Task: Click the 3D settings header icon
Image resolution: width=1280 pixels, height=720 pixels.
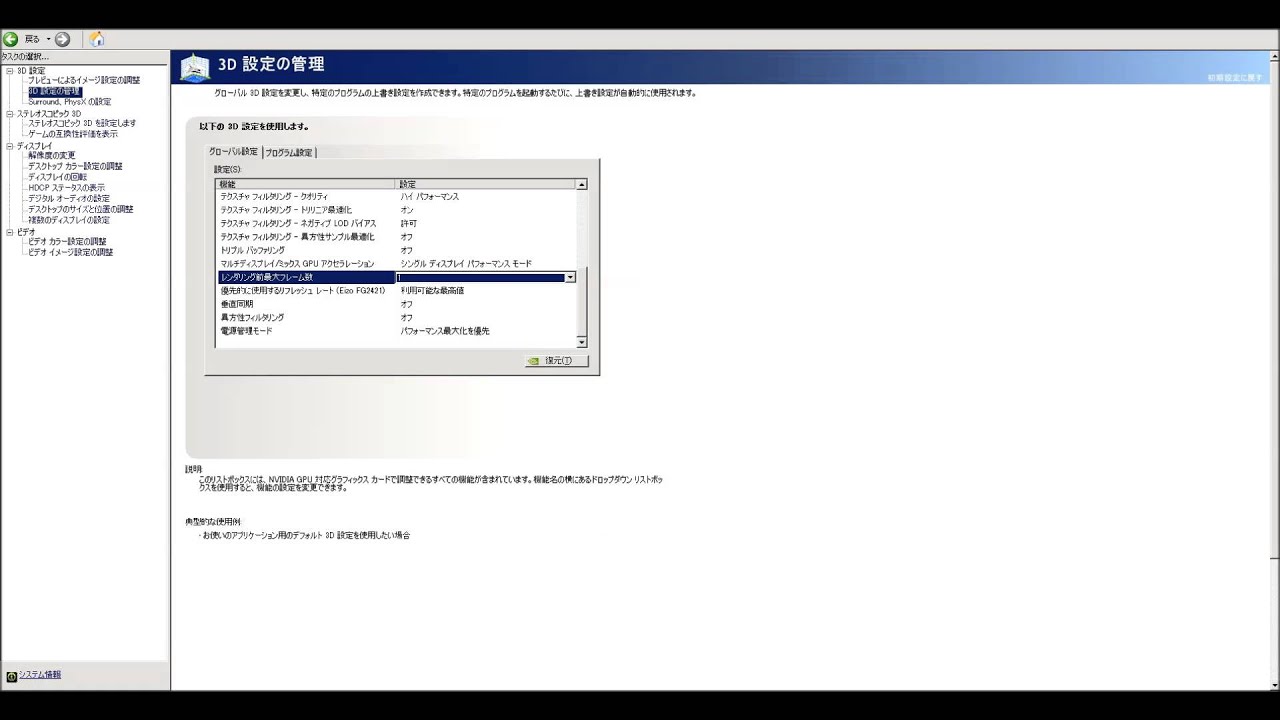Action: pyautogui.click(x=195, y=67)
